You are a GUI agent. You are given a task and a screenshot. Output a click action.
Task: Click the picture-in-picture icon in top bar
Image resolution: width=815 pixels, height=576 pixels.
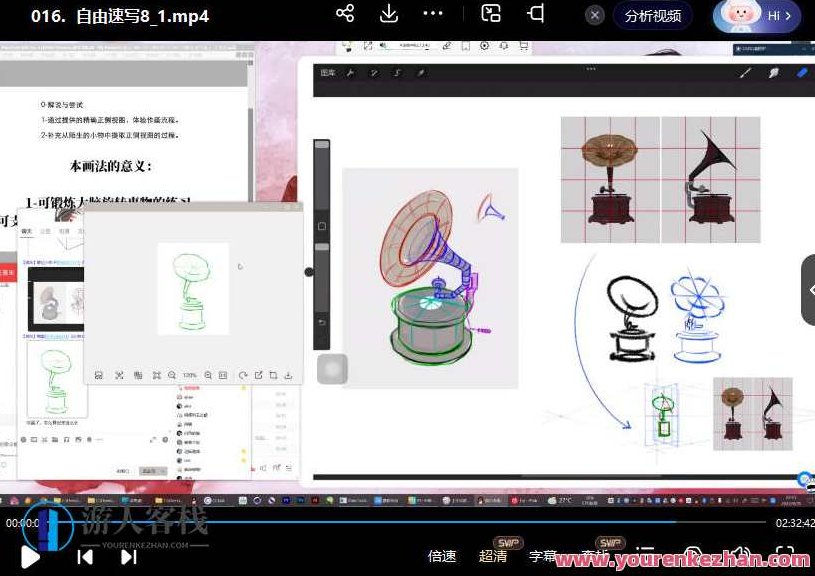click(490, 14)
